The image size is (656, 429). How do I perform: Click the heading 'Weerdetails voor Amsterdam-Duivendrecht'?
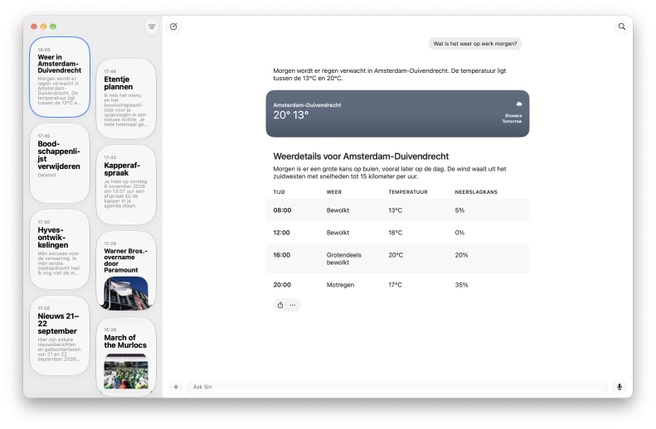[361, 156]
